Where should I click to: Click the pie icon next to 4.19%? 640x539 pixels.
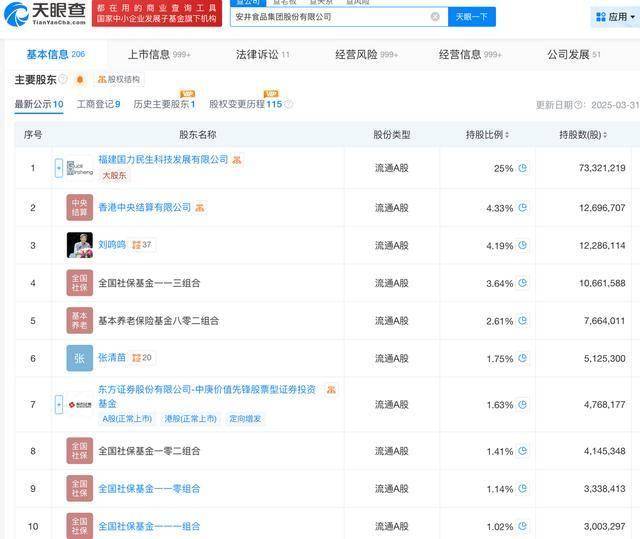click(522, 245)
